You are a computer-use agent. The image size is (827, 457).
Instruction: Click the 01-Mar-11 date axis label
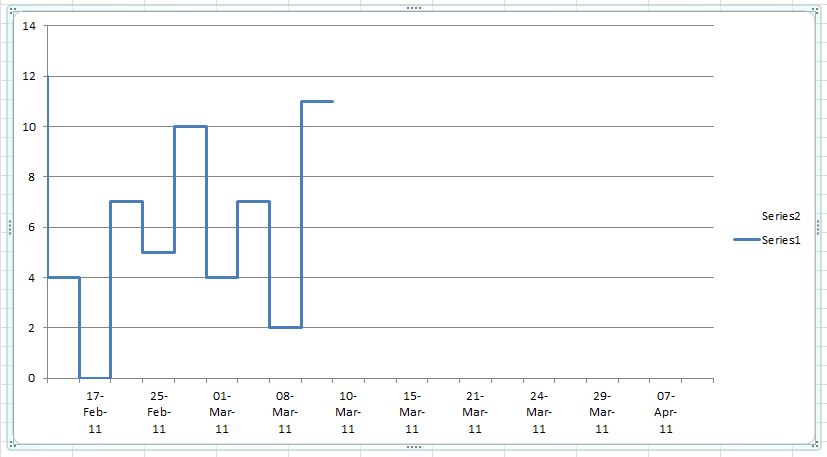click(222, 412)
